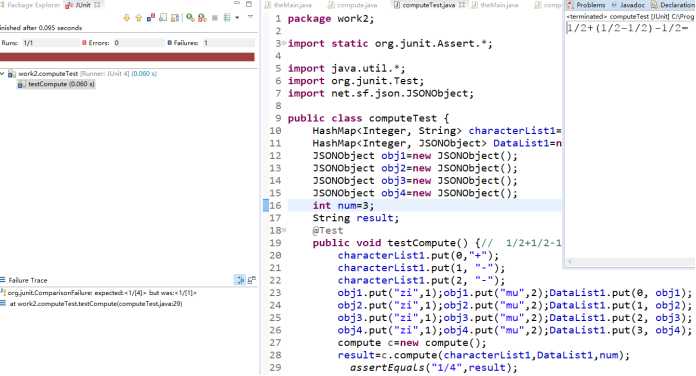The image size is (696, 376).
Task: Click 'import org.junit.Test;' line
Action: (356, 81)
